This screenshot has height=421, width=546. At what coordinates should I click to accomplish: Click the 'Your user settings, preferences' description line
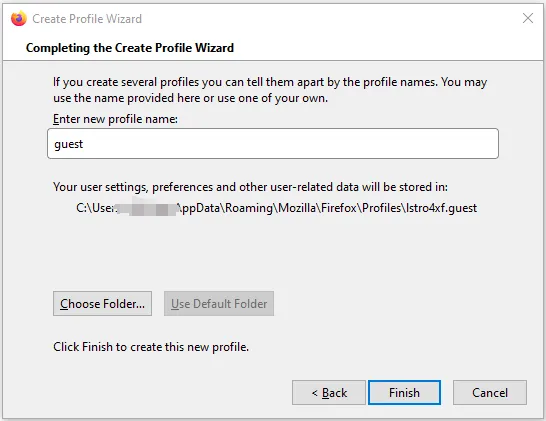[x=250, y=187]
